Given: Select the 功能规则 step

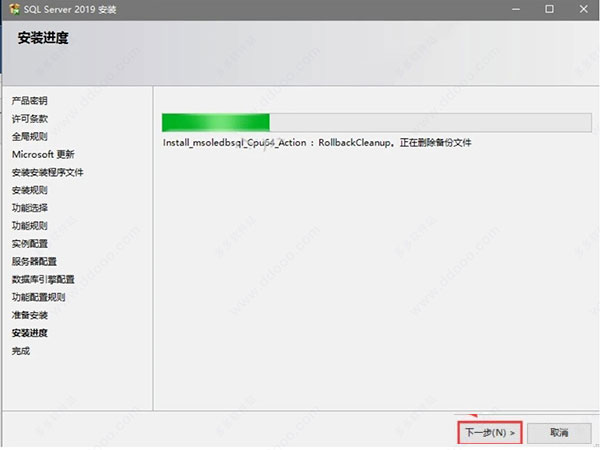Looking at the screenshot, I should pyautogui.click(x=29, y=226).
